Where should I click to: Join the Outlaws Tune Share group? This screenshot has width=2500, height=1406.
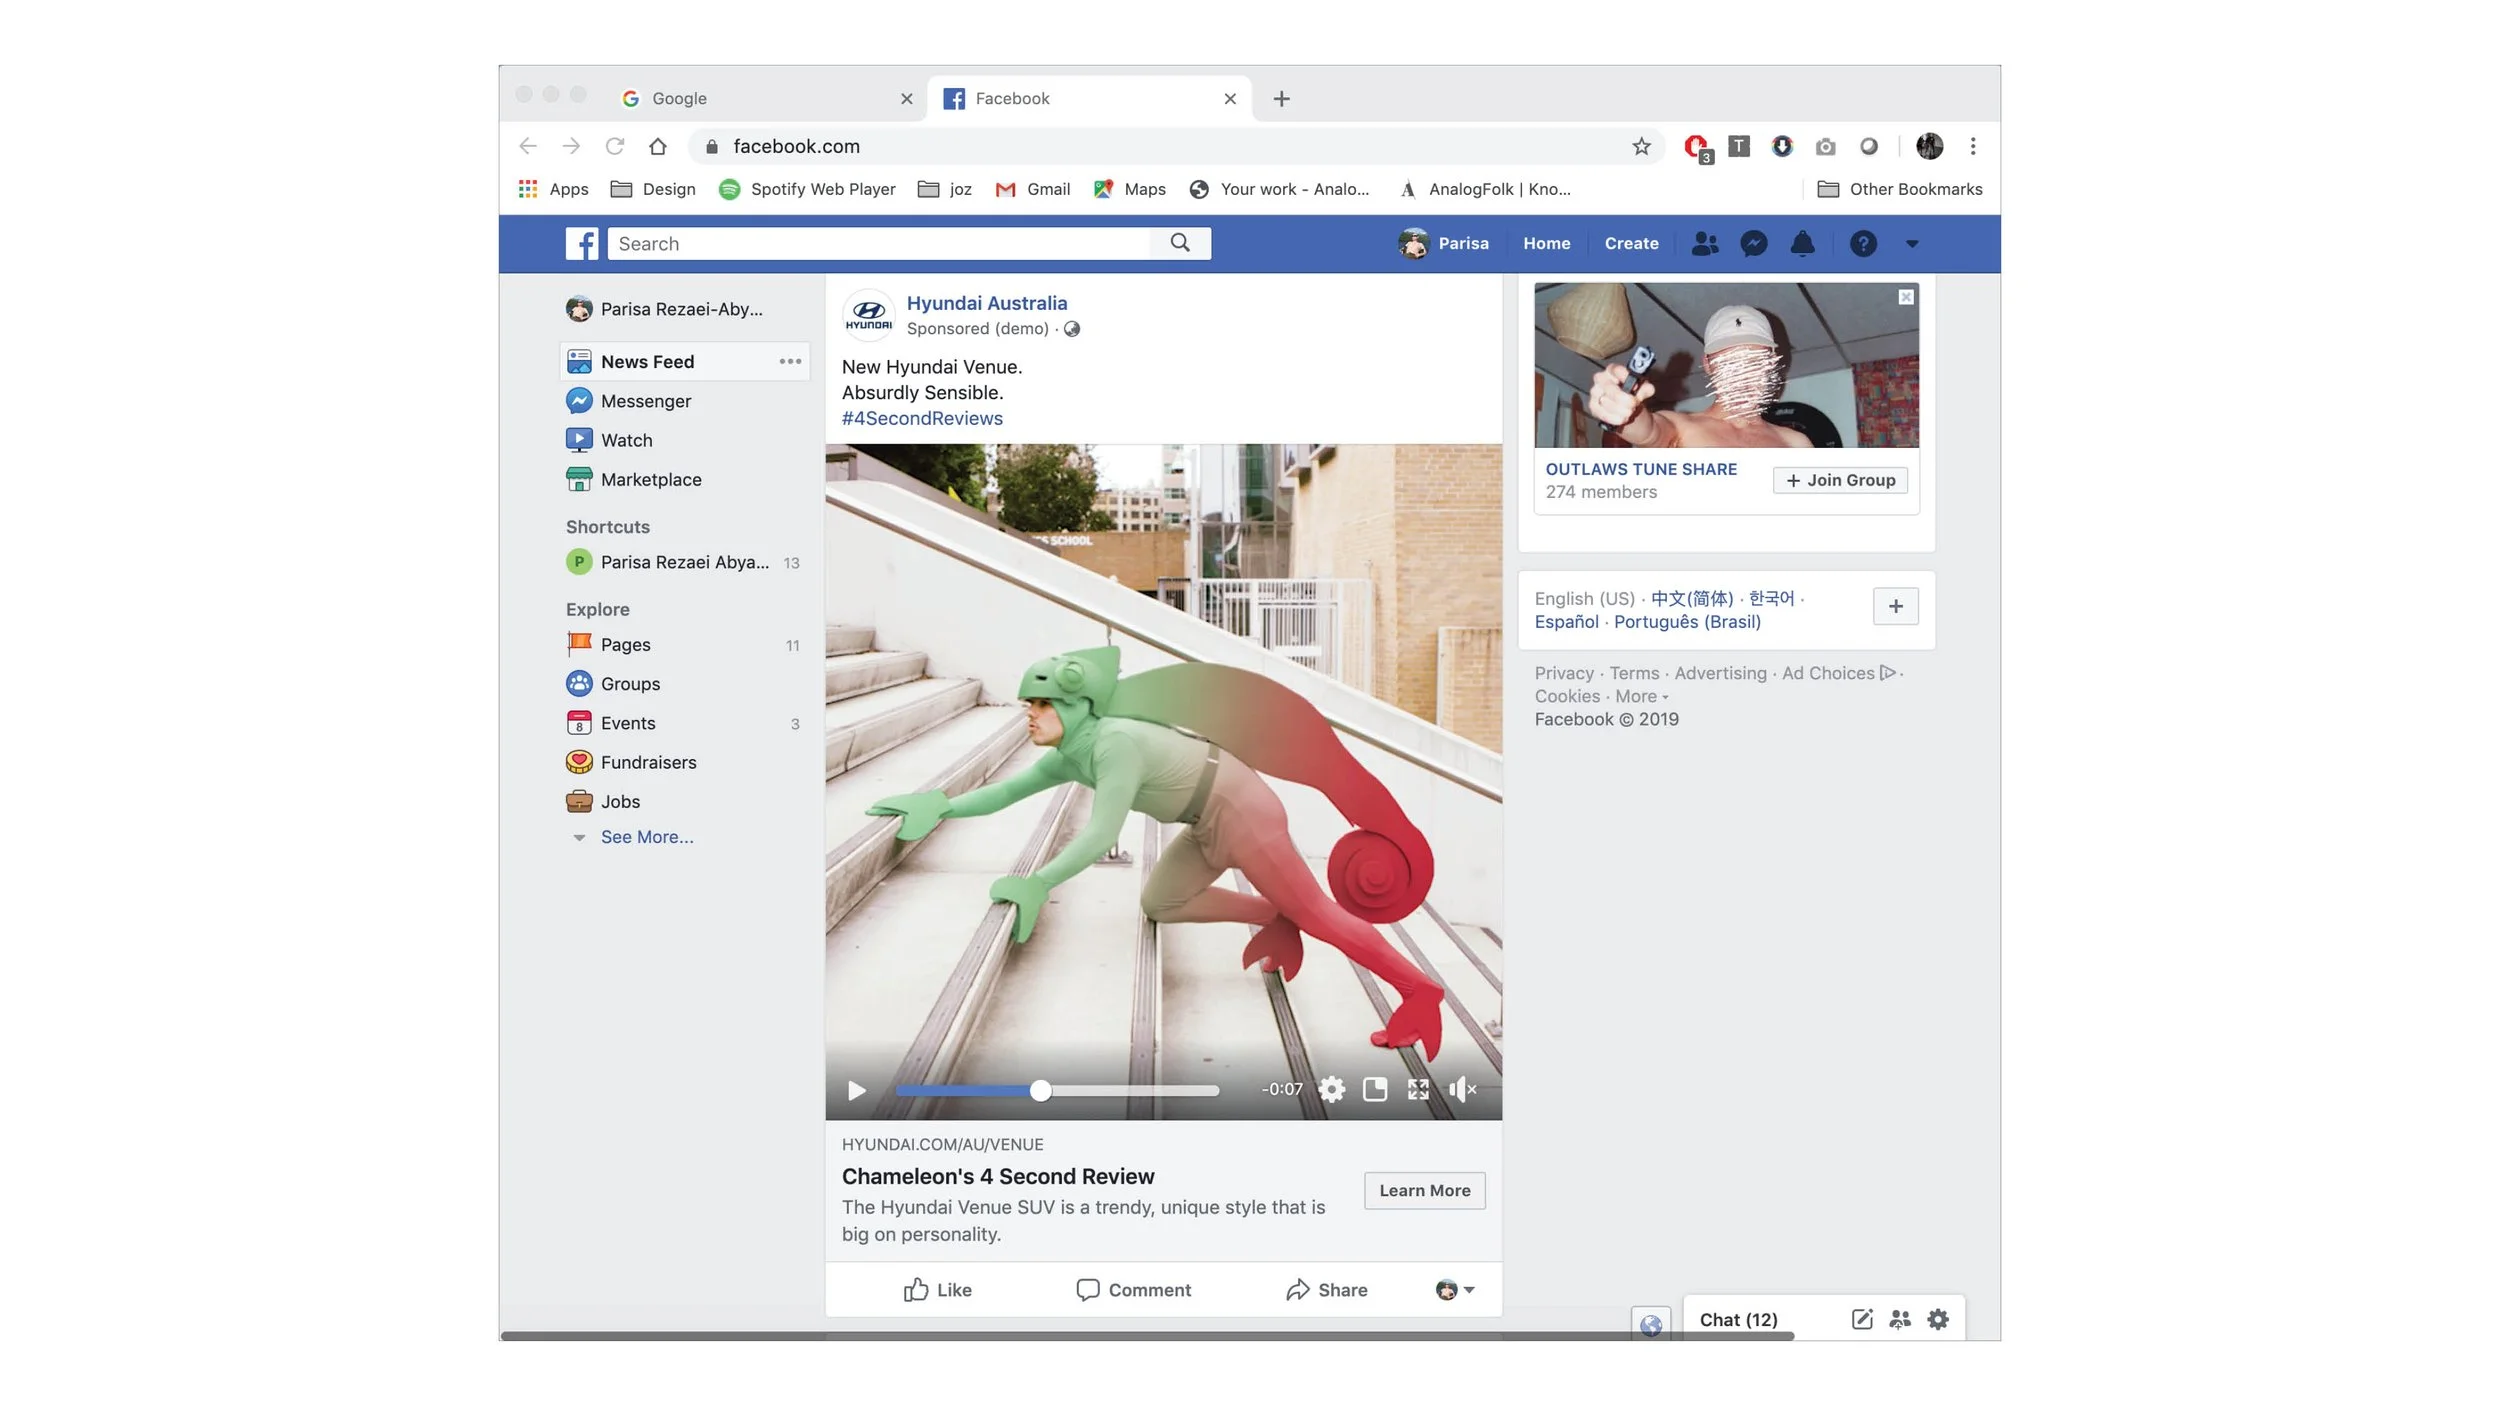1840,480
